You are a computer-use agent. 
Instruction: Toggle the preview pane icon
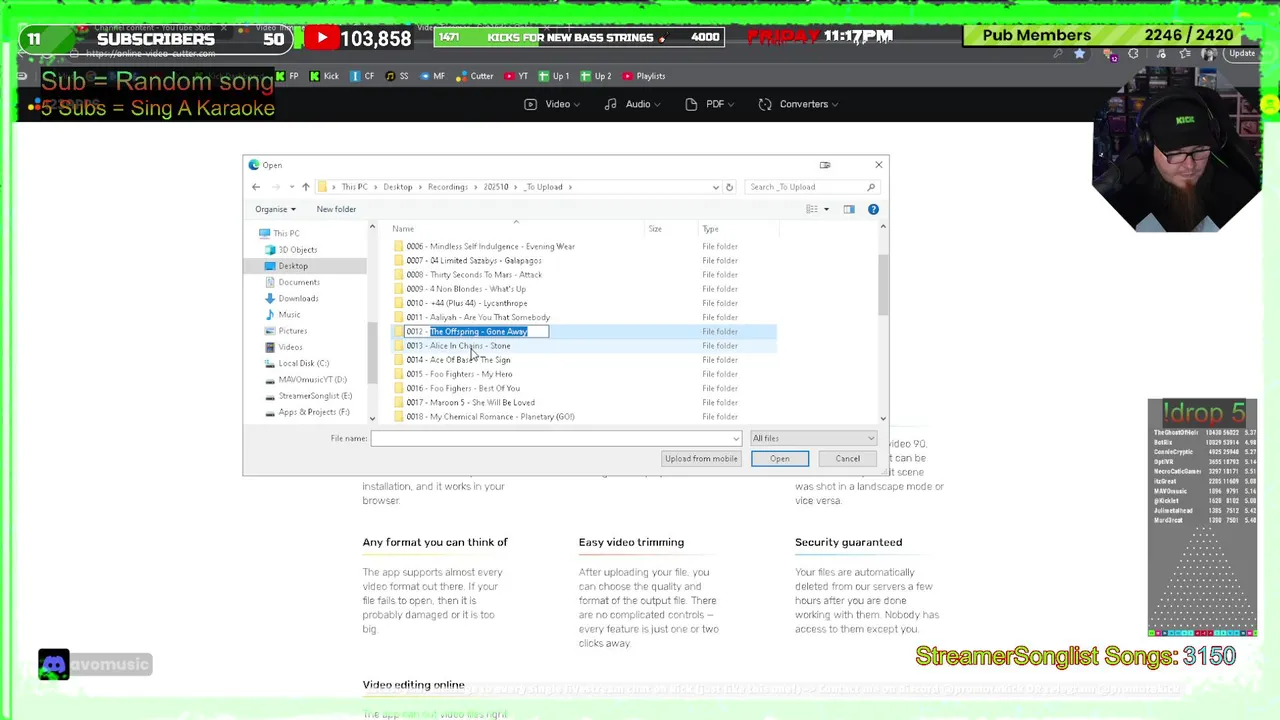(x=849, y=209)
